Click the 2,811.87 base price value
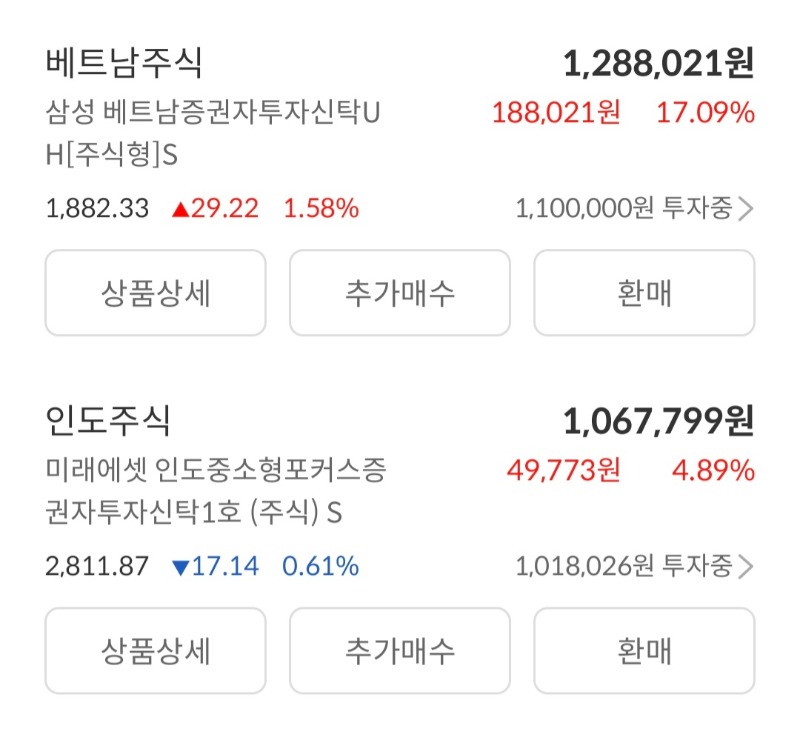The height and width of the screenshot is (746, 800). pyautogui.click(x=97, y=567)
